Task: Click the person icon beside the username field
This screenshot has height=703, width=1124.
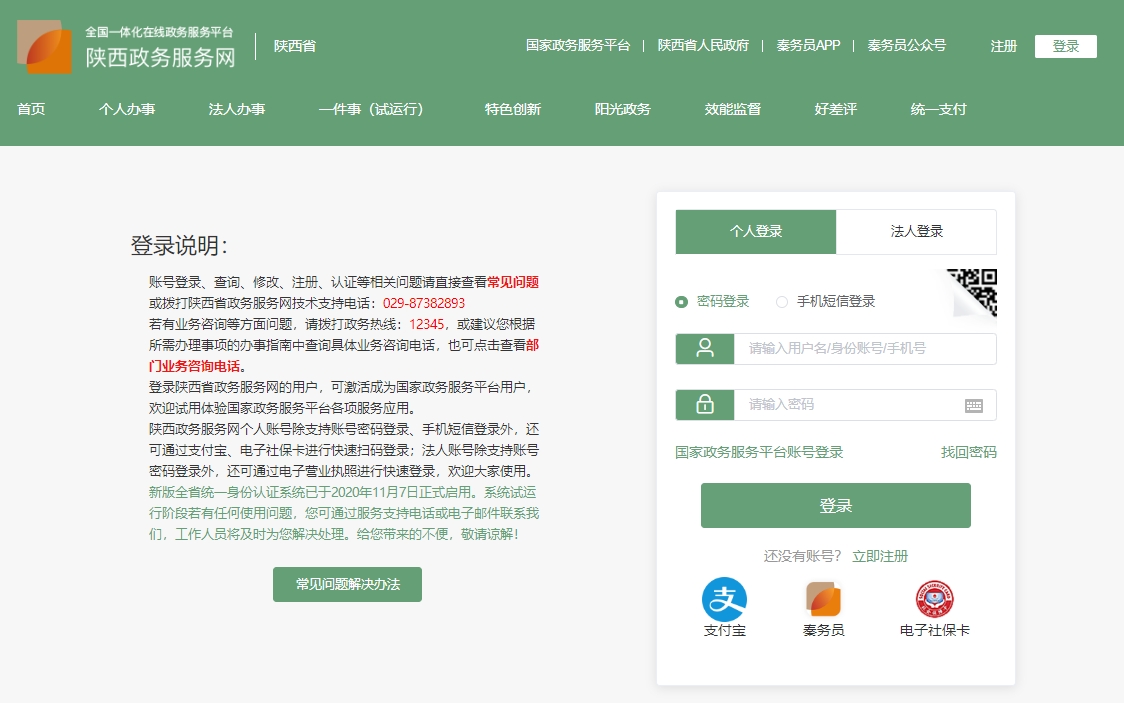Action: pos(705,348)
